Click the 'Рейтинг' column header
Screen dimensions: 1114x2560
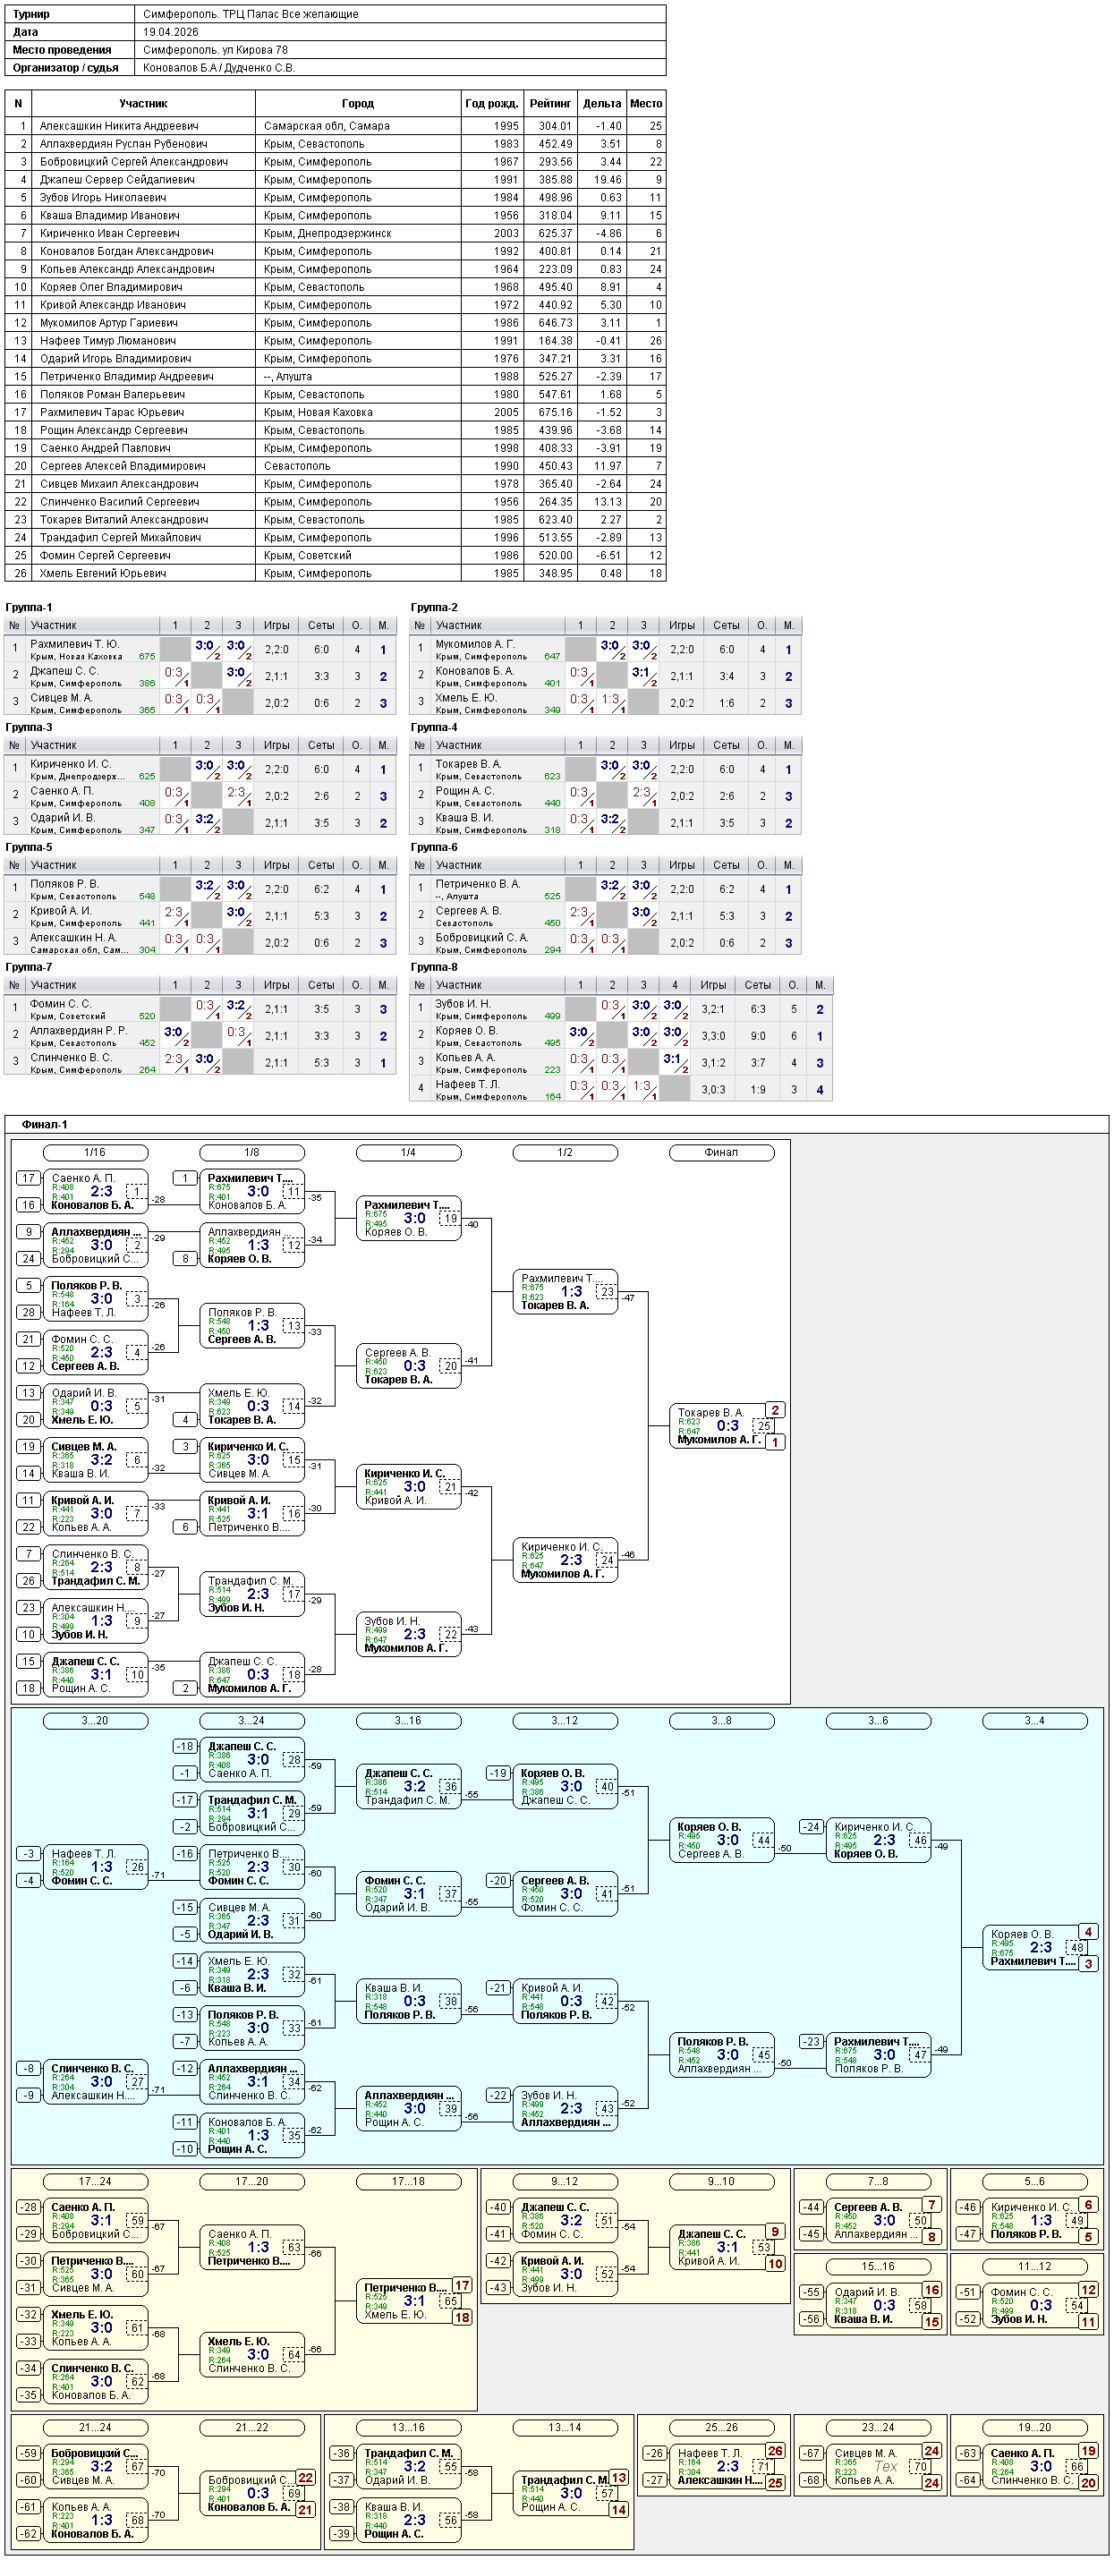(x=550, y=103)
